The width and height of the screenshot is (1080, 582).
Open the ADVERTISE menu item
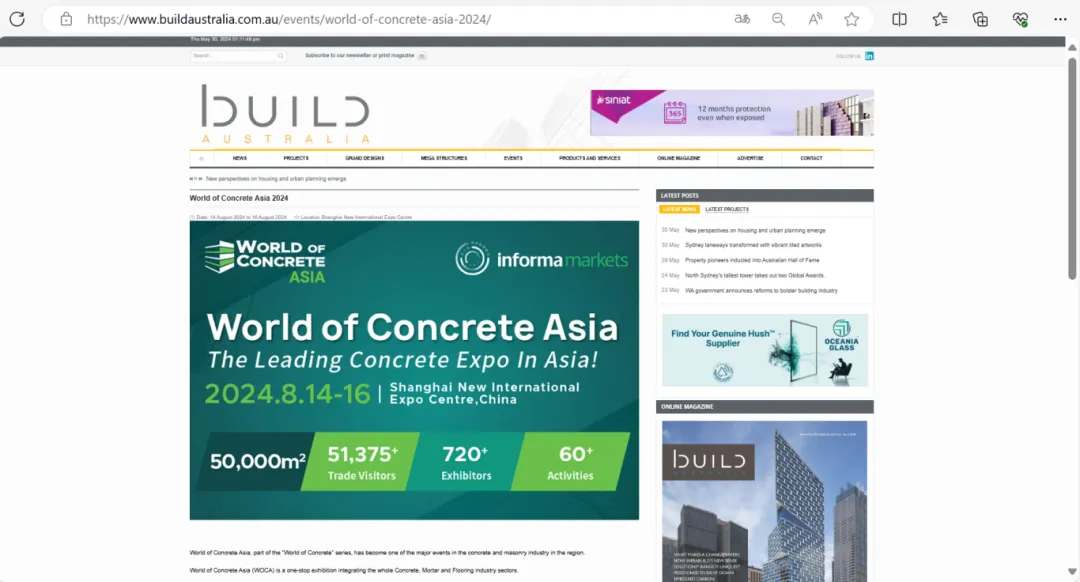(750, 158)
